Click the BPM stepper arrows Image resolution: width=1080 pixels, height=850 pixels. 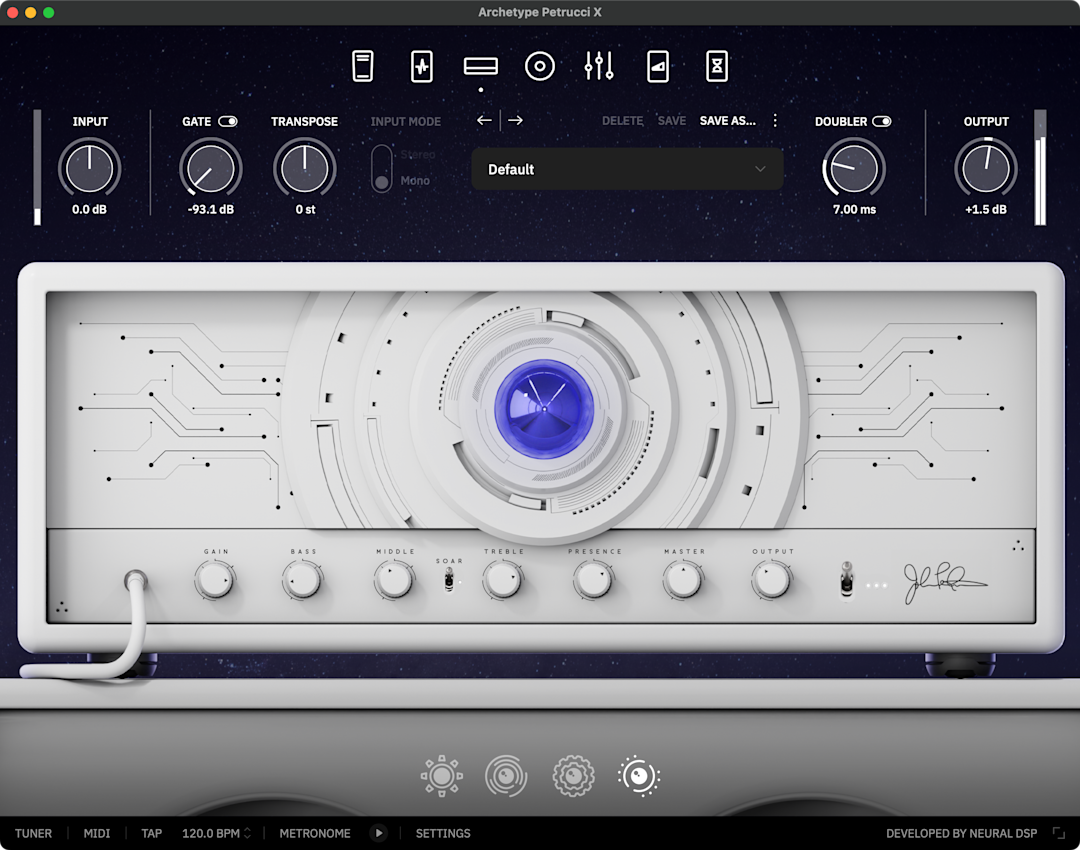coord(247,833)
